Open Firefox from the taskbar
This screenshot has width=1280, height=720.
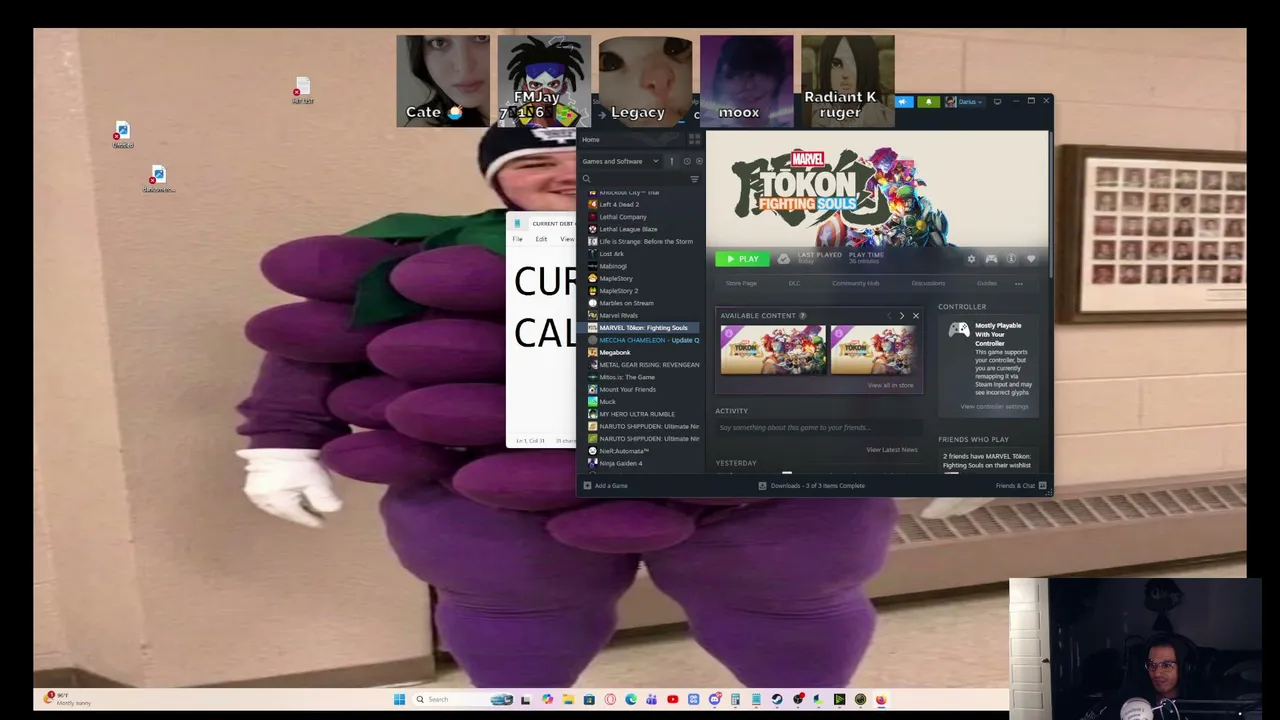tap(881, 700)
